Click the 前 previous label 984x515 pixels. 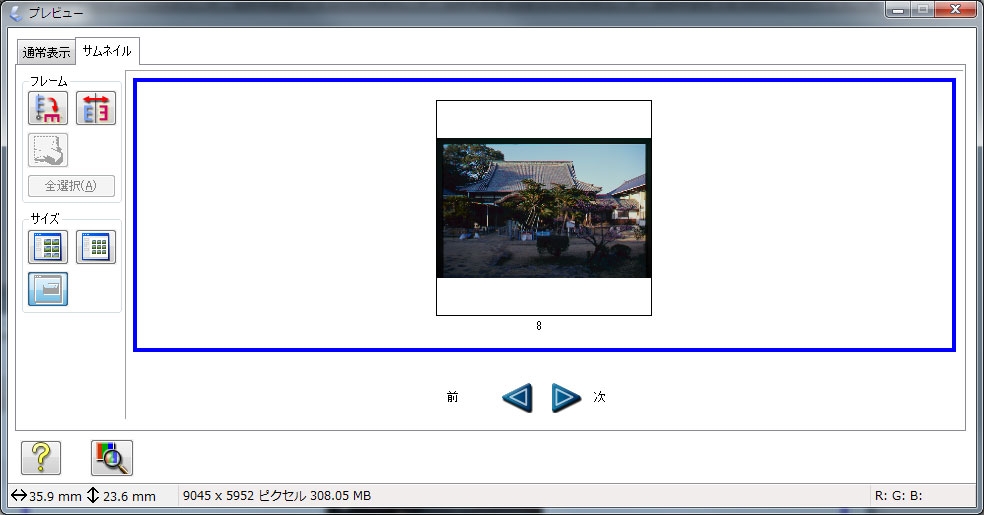[452, 396]
